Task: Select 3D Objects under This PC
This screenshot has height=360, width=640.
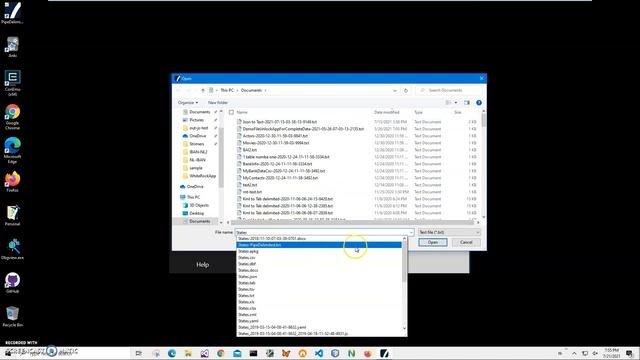Action: pos(199,205)
